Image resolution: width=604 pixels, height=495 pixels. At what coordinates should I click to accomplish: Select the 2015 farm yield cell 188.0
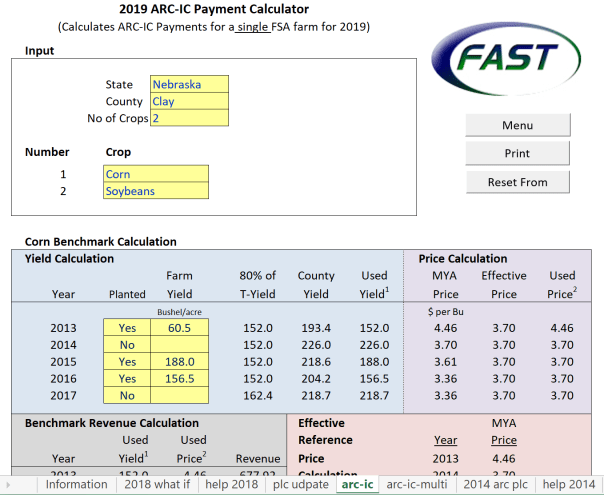(x=179, y=362)
